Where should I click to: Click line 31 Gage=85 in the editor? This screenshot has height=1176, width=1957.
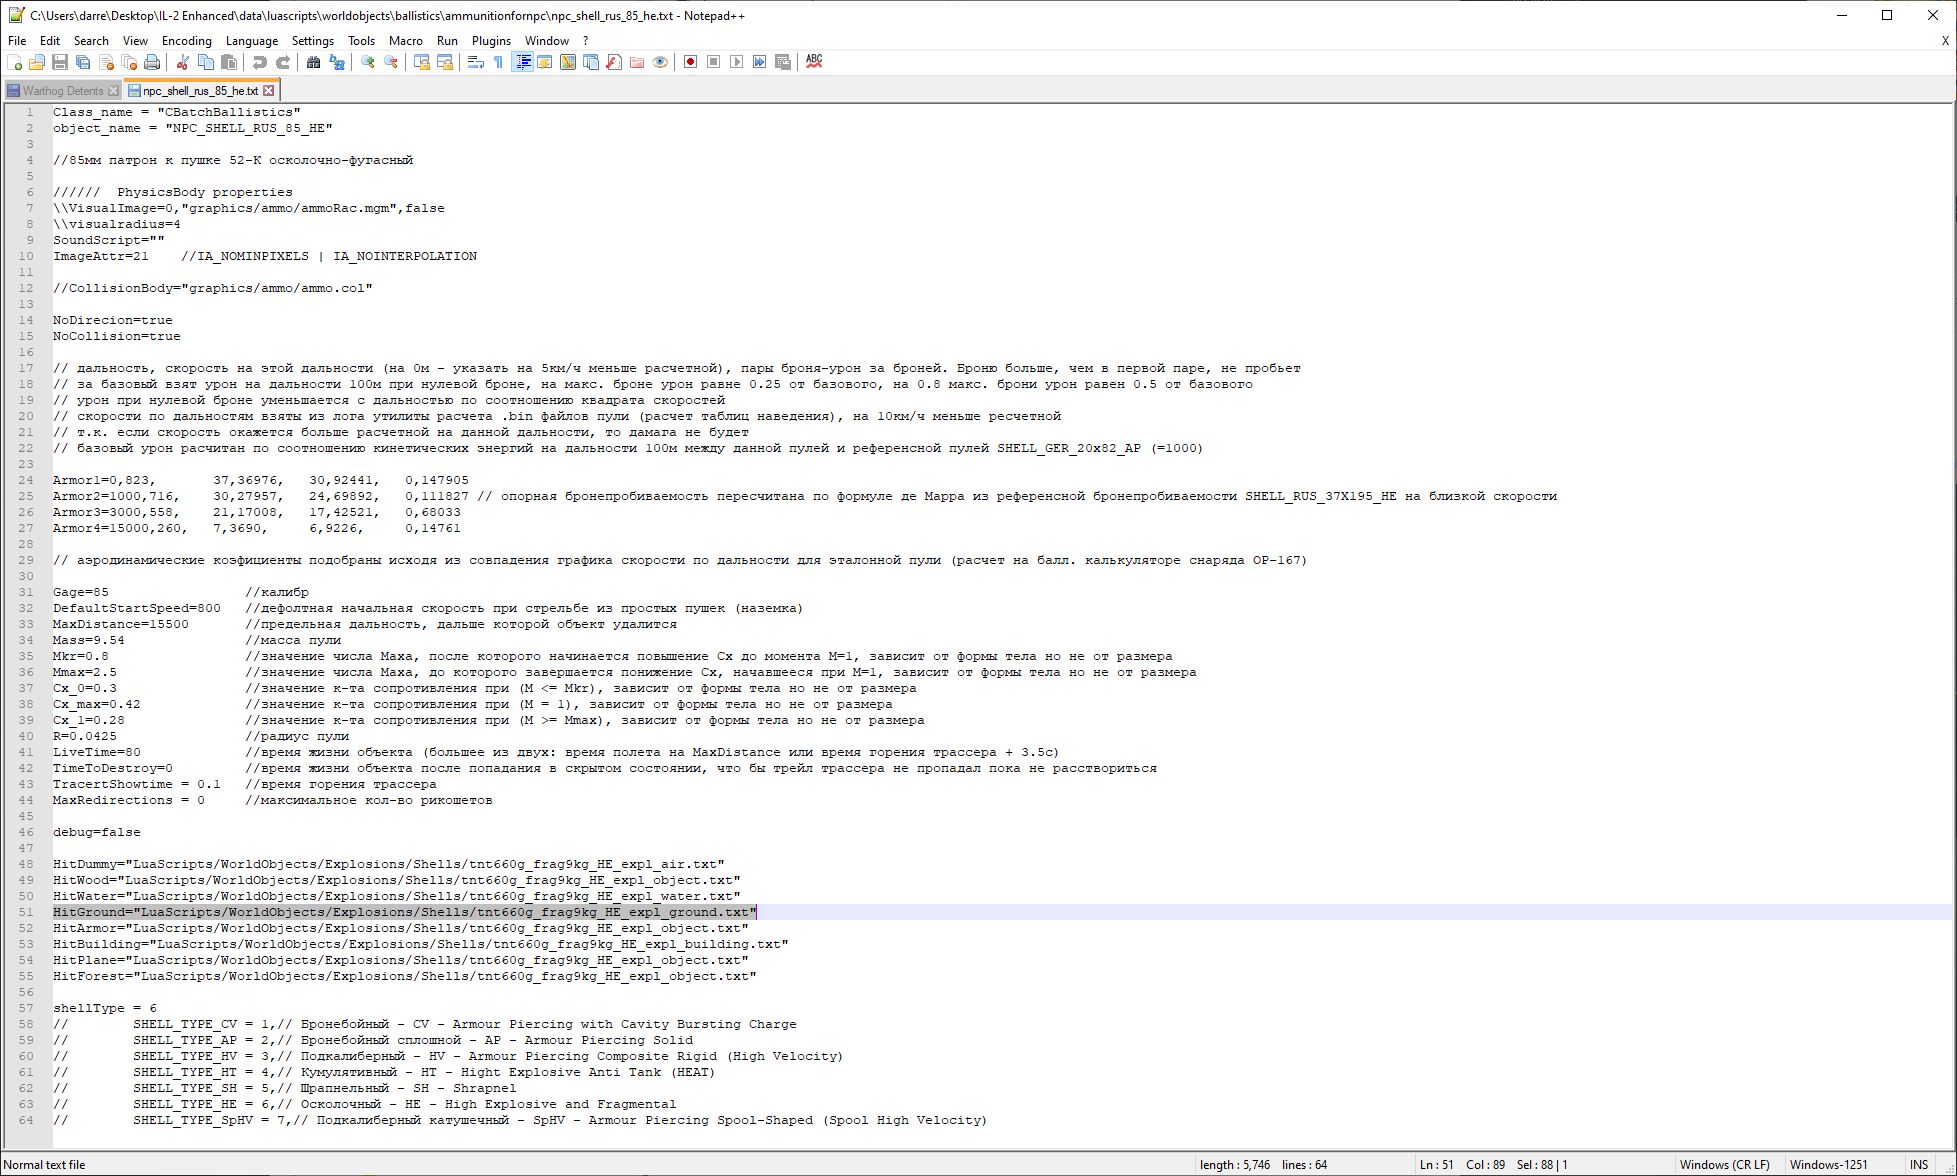81,592
